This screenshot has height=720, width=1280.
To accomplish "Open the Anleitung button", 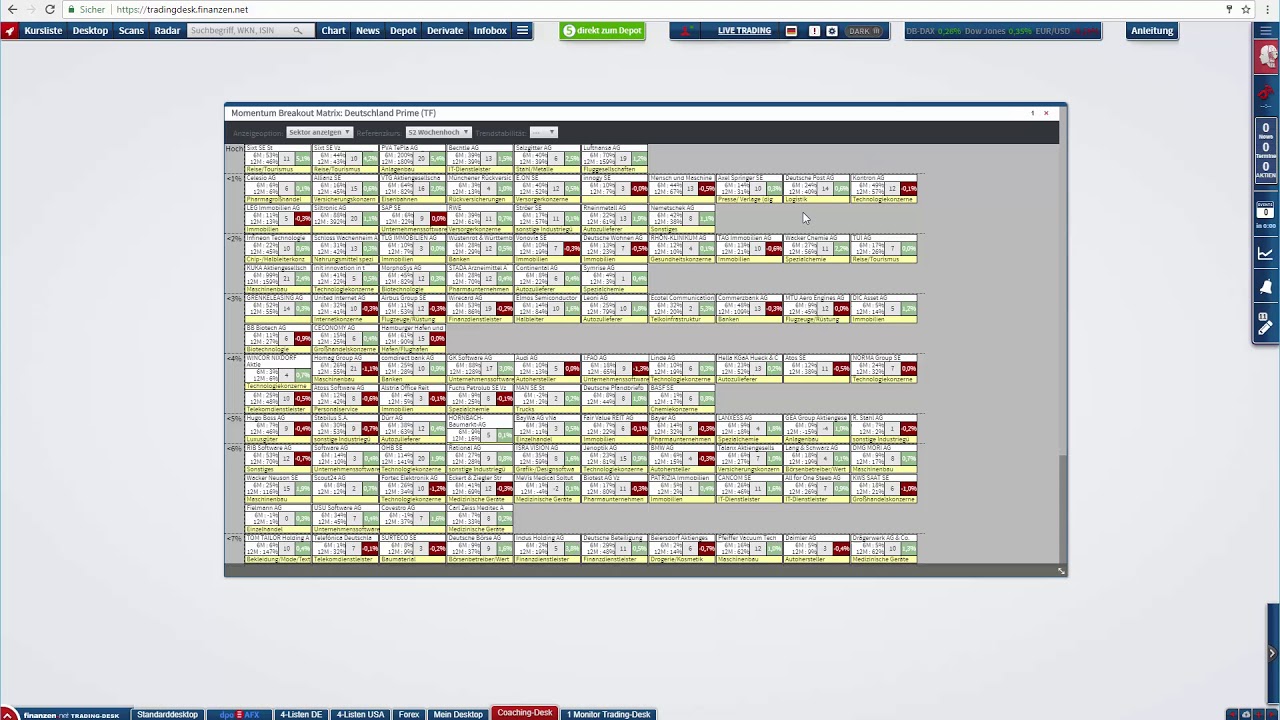I will 1152,31.
